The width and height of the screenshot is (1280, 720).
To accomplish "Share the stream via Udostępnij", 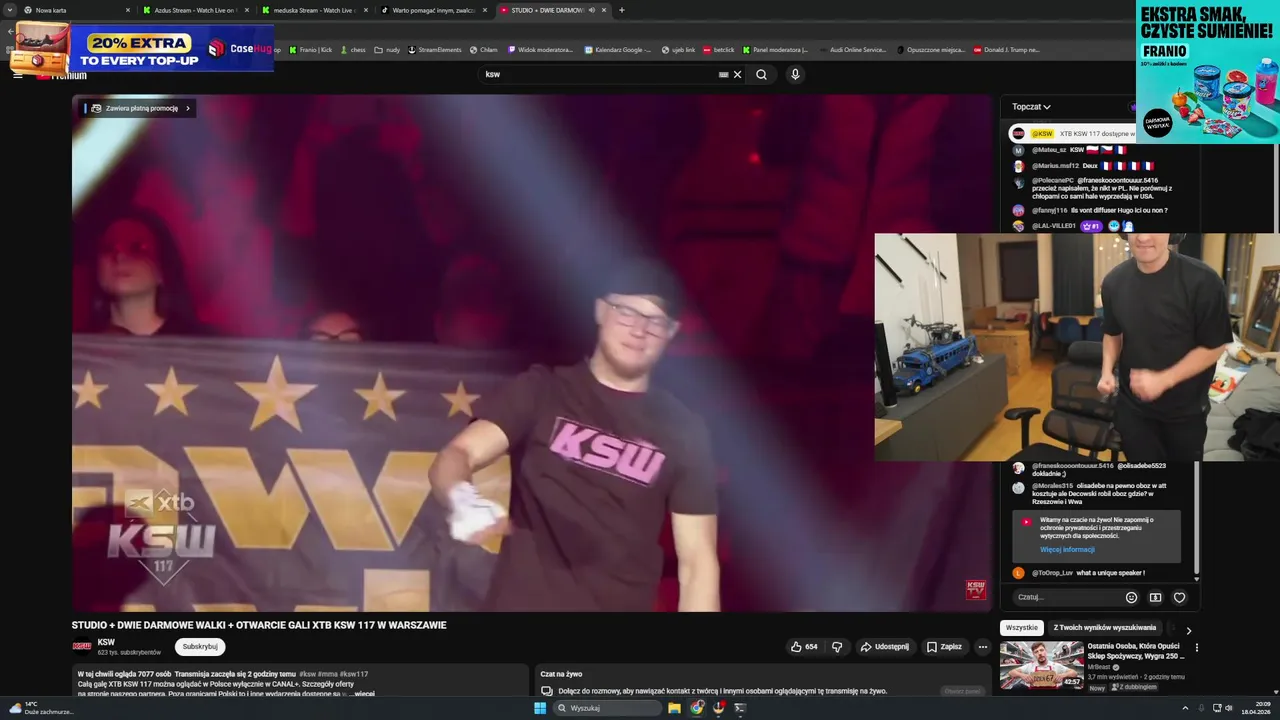I will pos(885,647).
